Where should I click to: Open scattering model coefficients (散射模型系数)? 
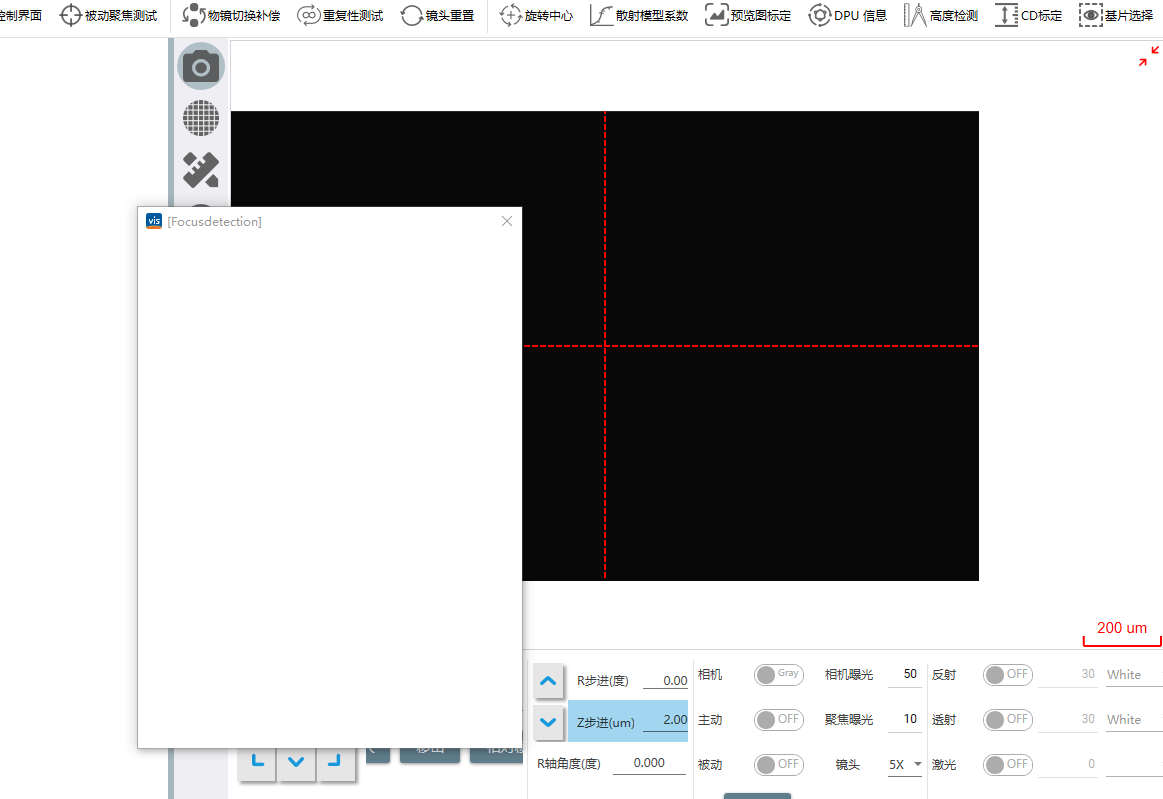coord(639,15)
